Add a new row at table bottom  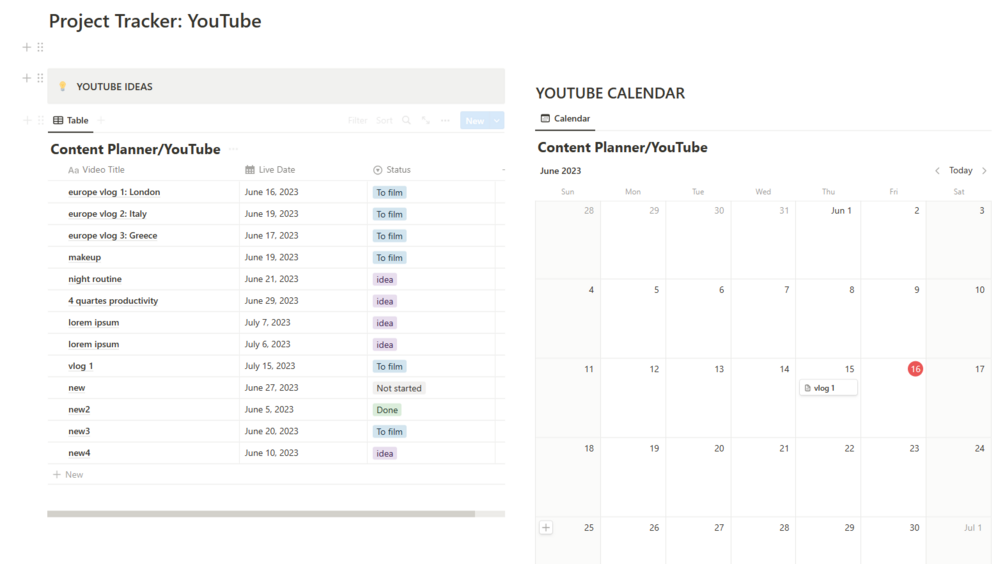click(68, 474)
